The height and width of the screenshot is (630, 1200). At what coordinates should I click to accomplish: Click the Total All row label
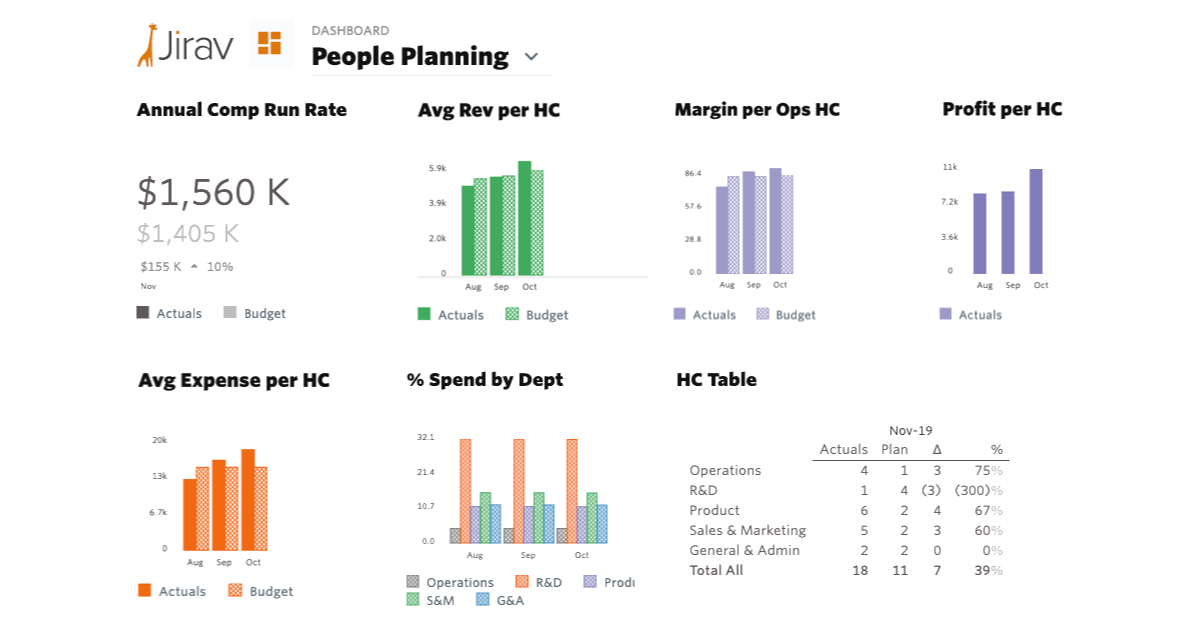[716, 570]
